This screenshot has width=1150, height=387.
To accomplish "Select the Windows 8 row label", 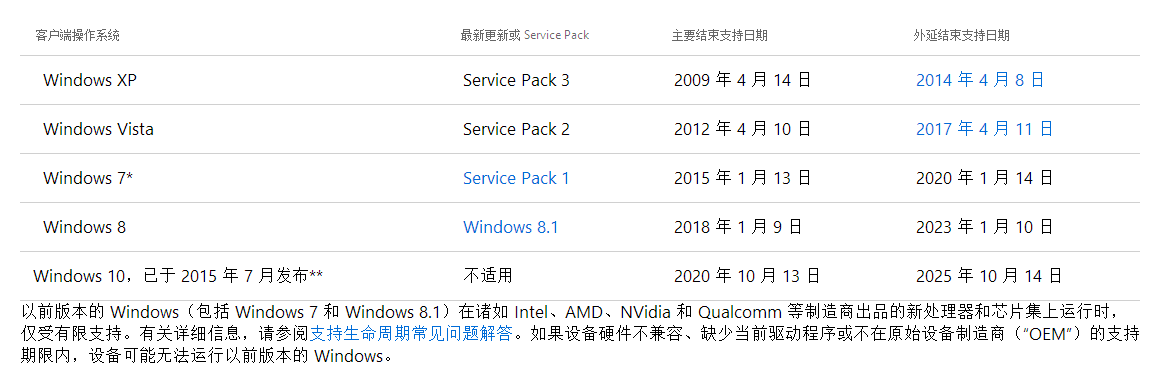I will coord(84,227).
